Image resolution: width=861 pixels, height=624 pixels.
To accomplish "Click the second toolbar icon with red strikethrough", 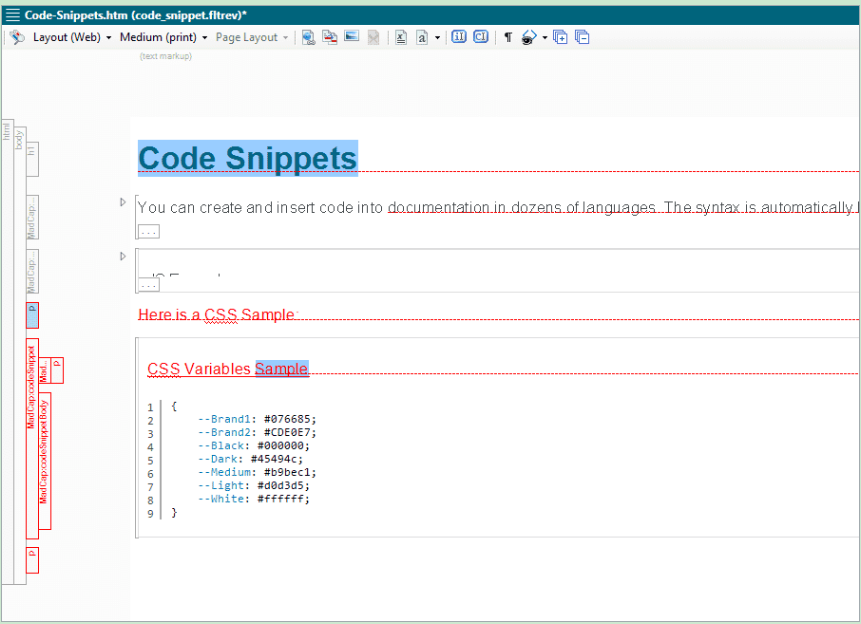I will (330, 37).
